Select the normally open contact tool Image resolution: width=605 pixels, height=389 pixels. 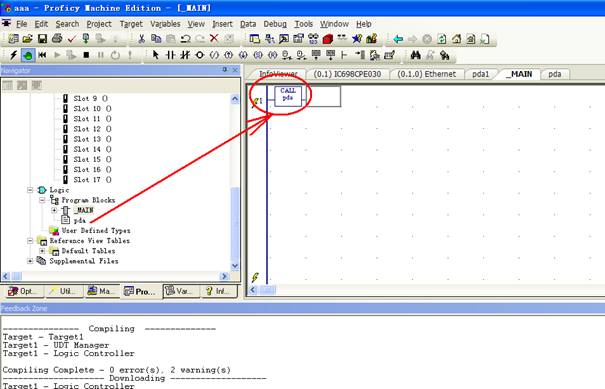coord(170,55)
